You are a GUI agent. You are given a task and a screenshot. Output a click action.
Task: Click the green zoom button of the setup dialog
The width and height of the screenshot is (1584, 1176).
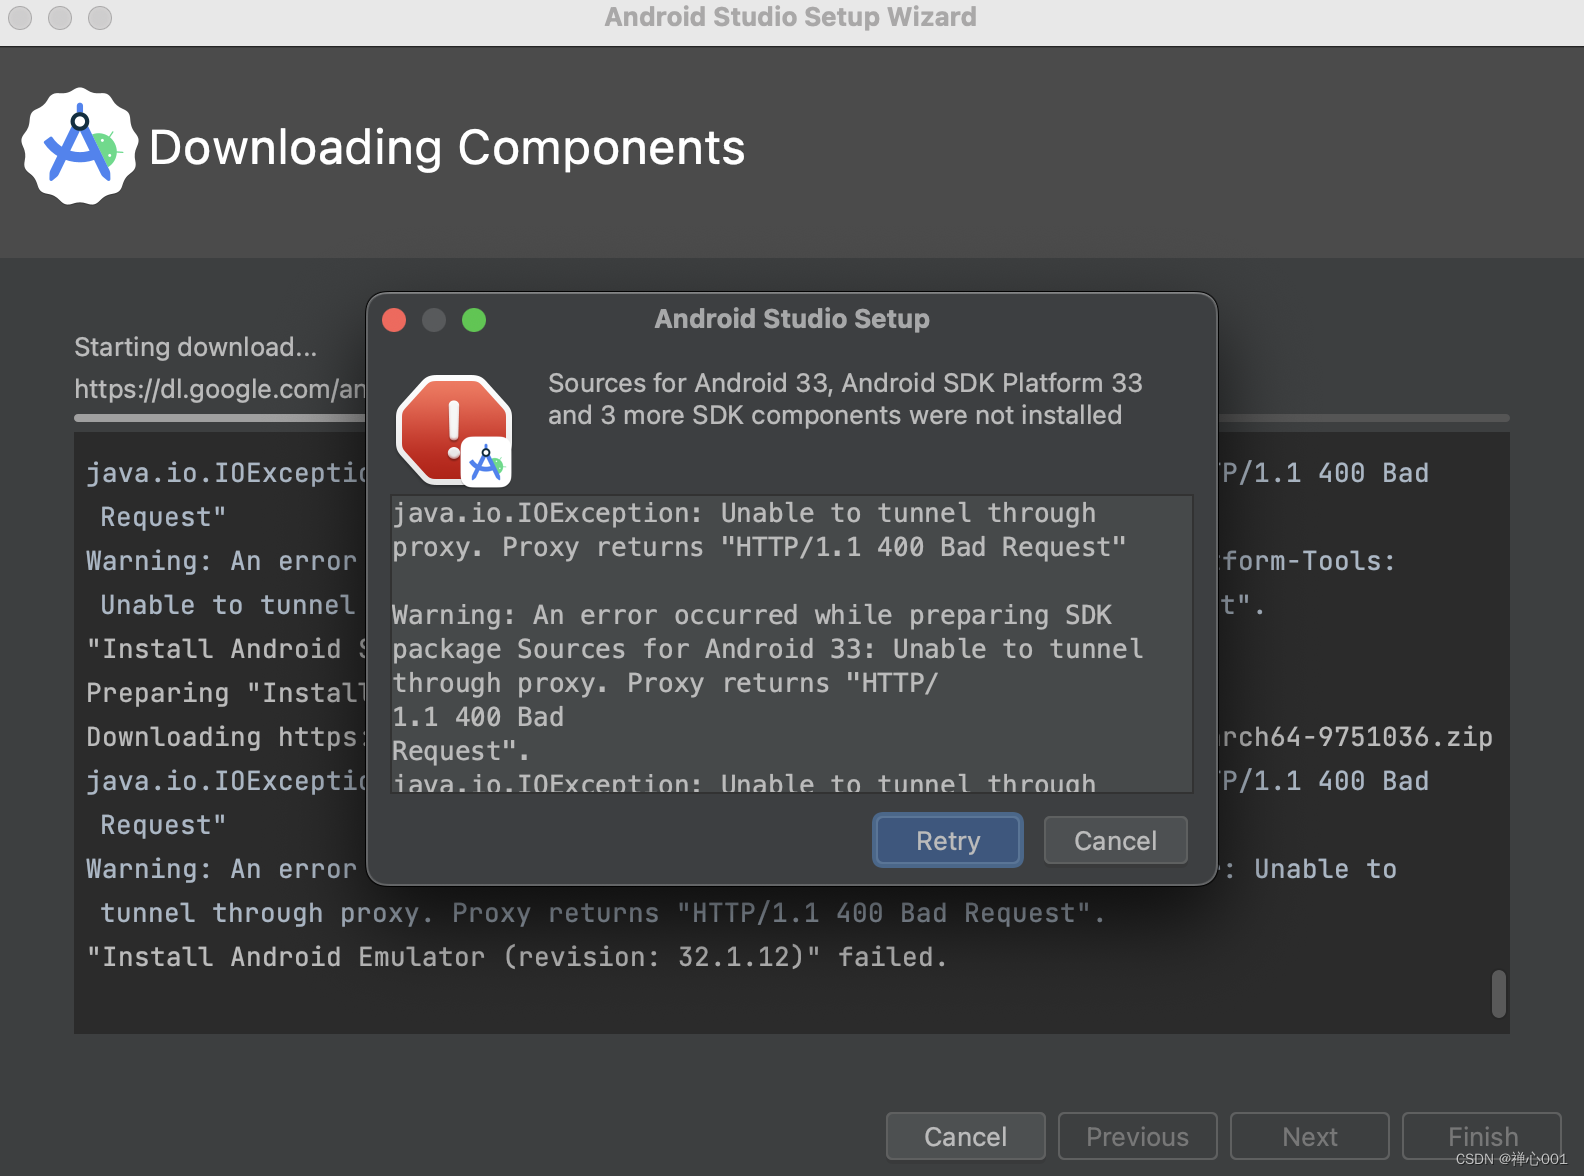tap(474, 320)
